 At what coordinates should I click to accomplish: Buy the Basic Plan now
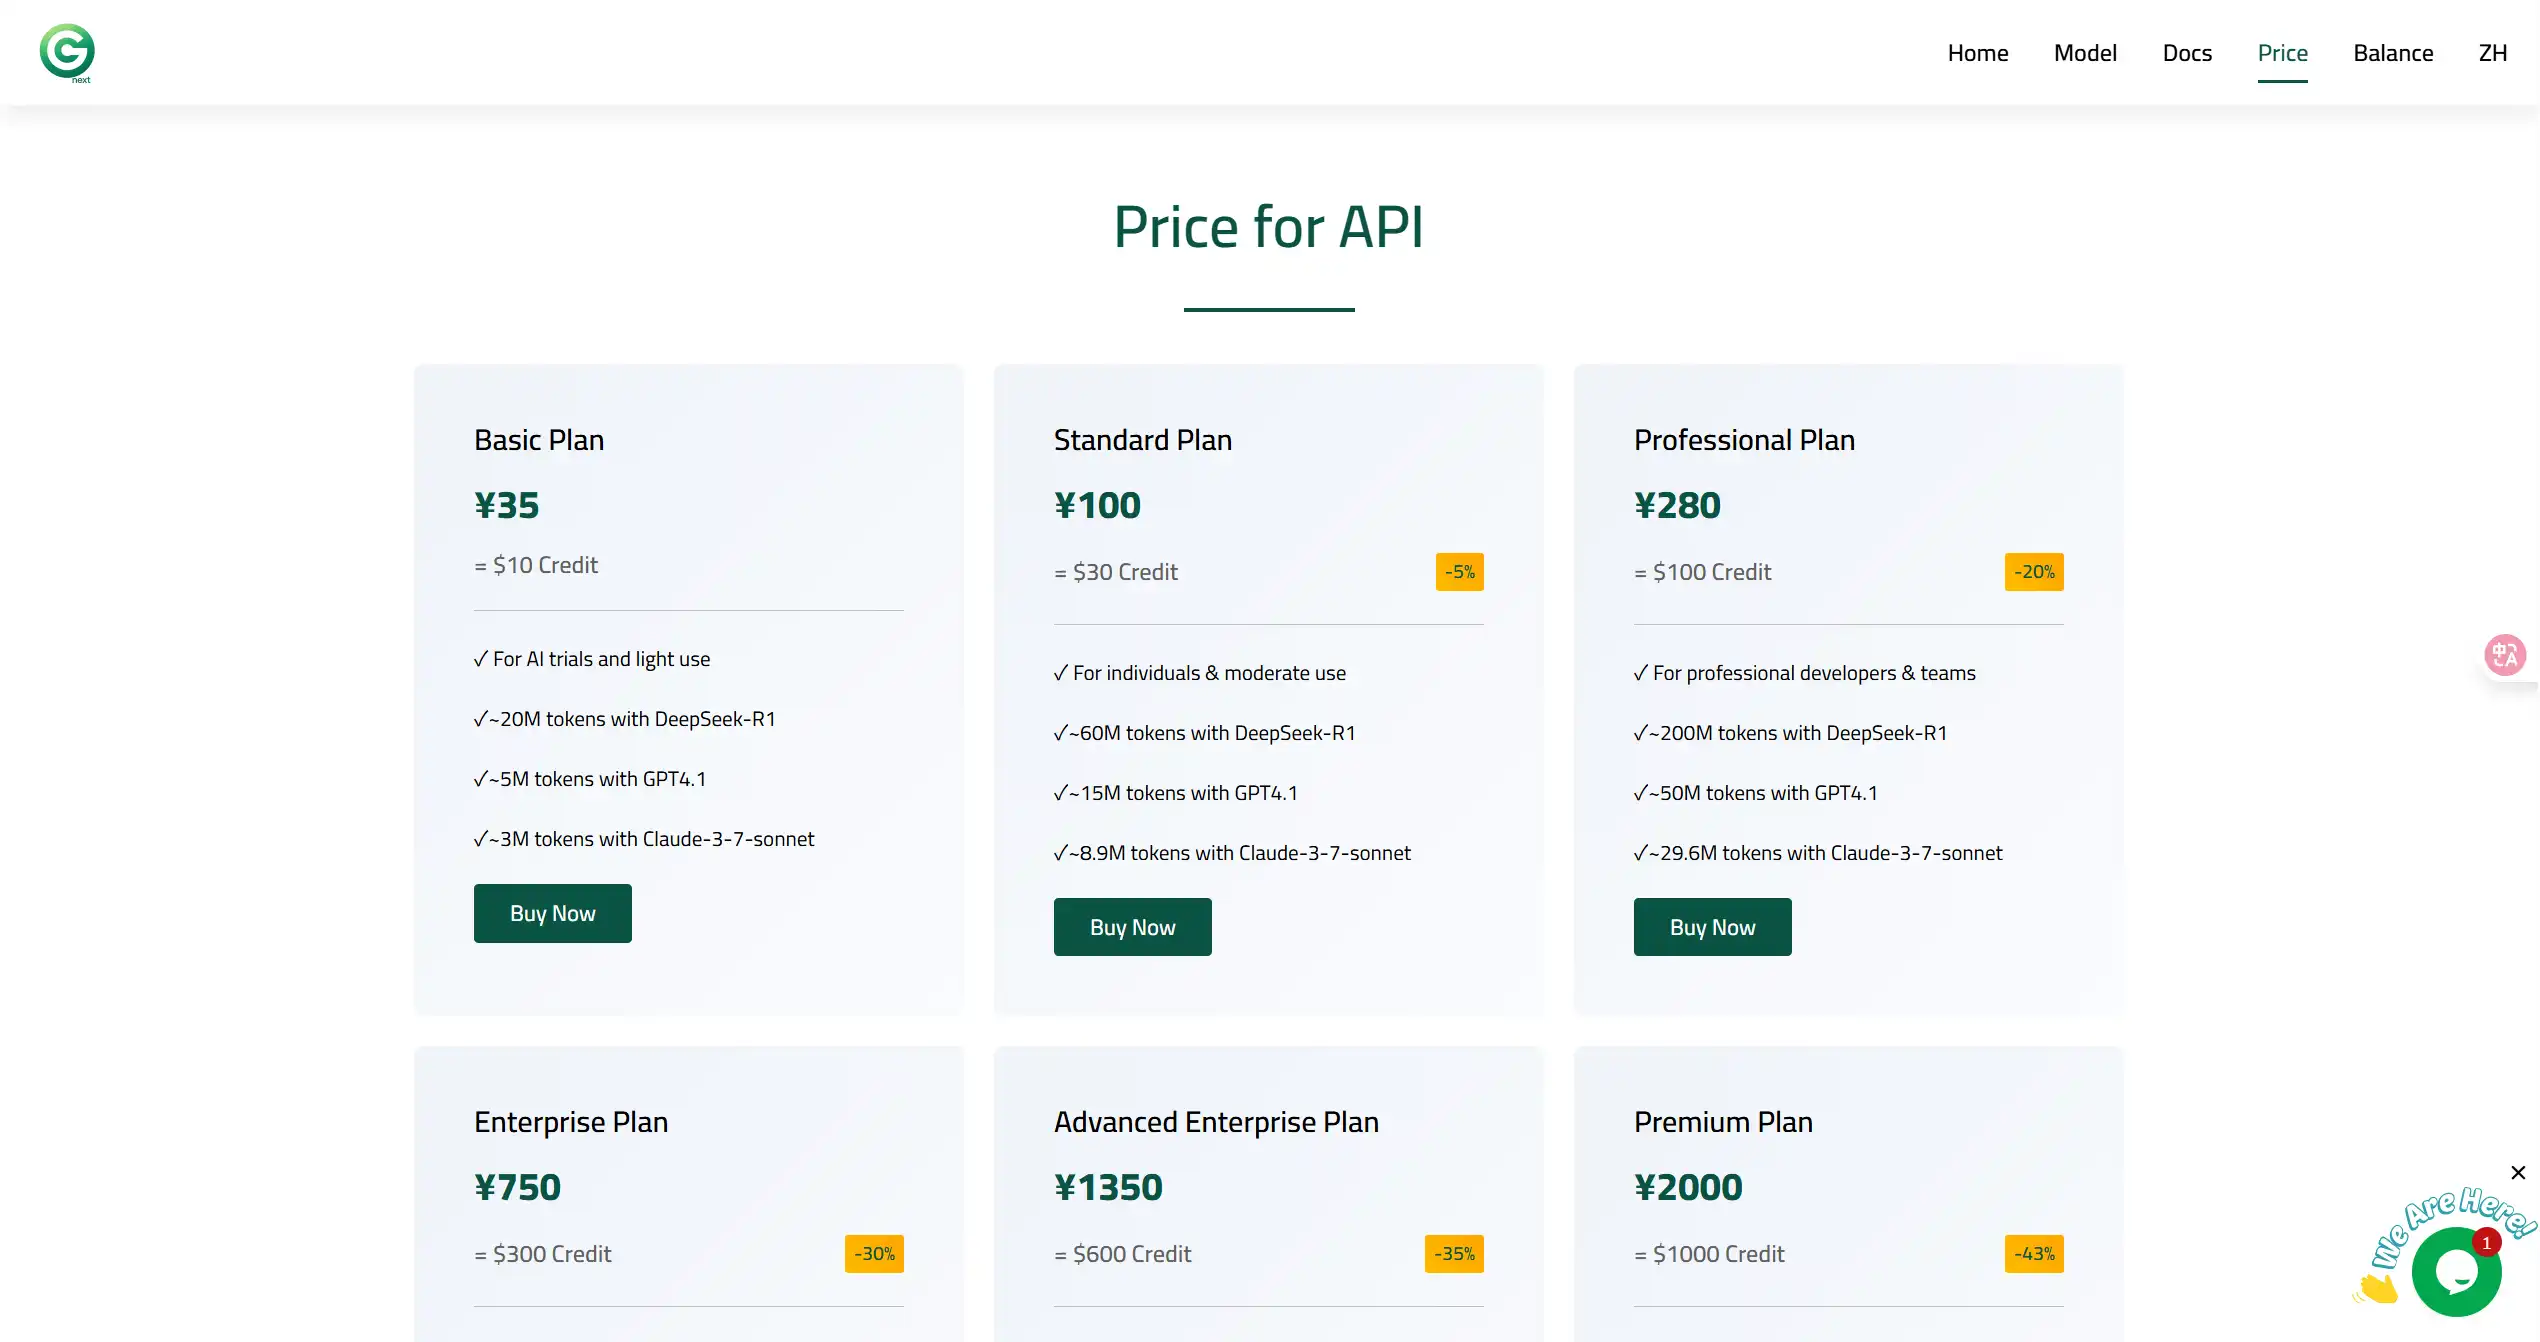(x=552, y=913)
